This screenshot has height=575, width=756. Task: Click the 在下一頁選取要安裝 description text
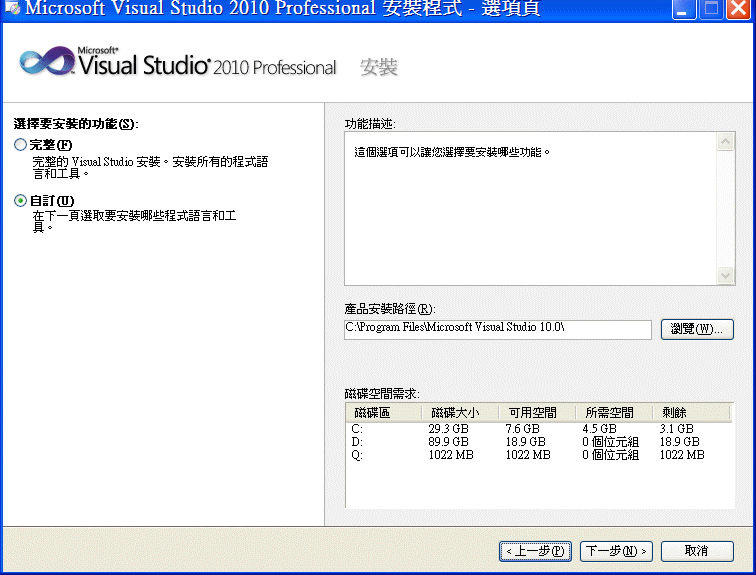click(x=134, y=221)
